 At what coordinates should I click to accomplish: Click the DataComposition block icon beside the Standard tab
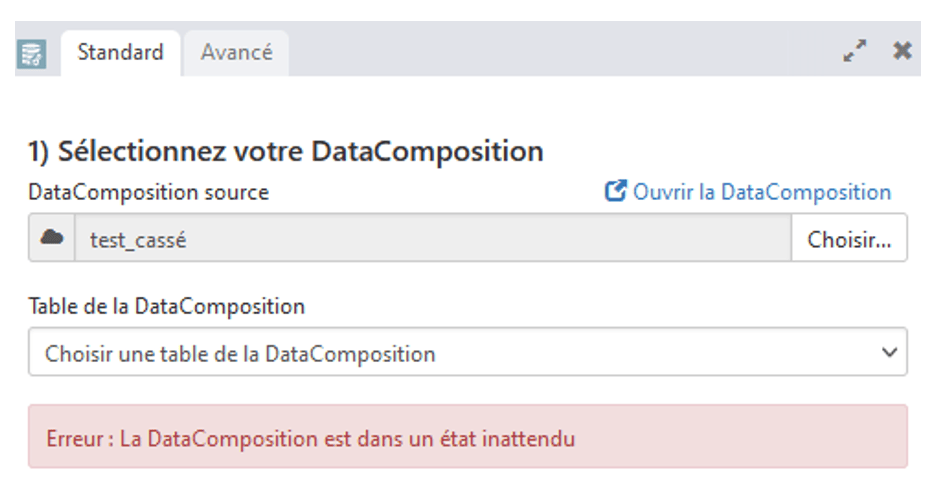[31, 55]
